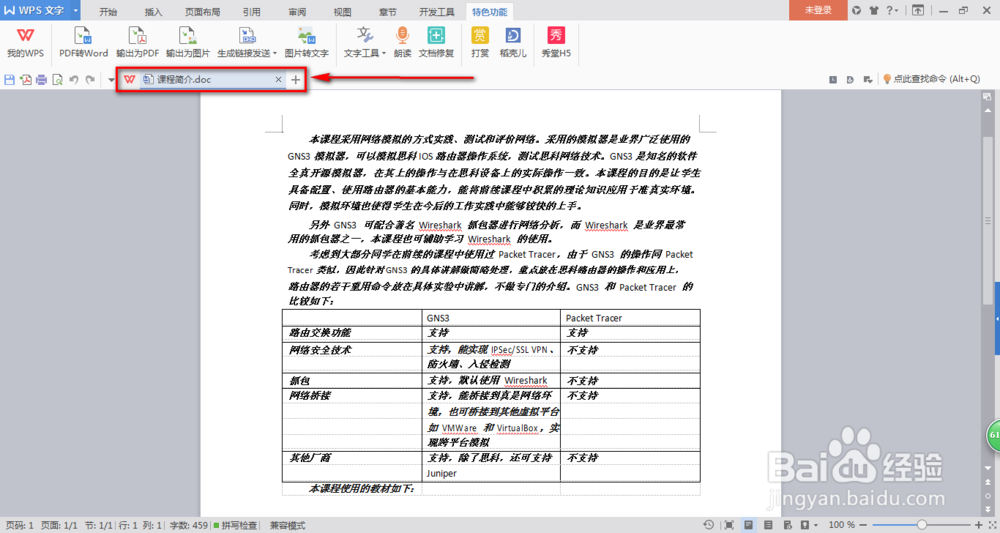This screenshot has height=533, width=1000.
Task: Click the WPS home logo beside document tab
Action: point(129,79)
